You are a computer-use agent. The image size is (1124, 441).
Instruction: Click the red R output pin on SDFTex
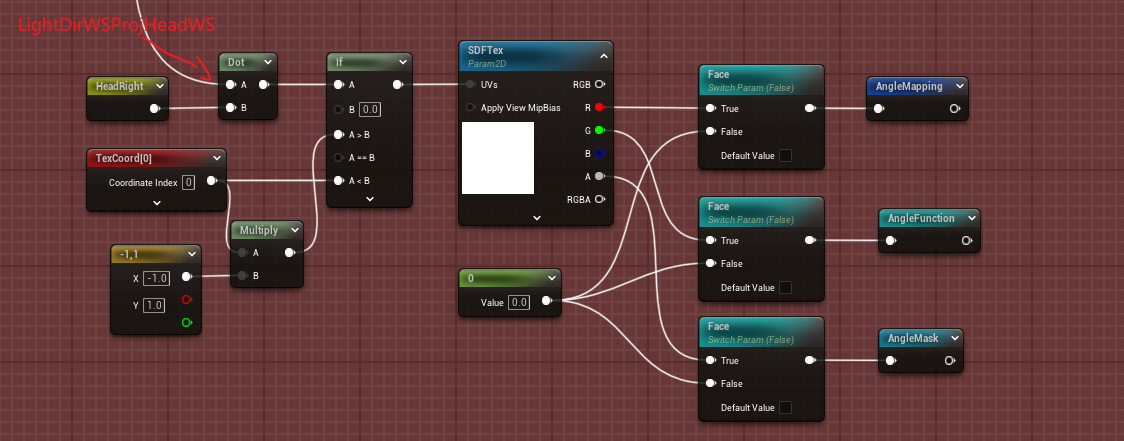click(599, 107)
